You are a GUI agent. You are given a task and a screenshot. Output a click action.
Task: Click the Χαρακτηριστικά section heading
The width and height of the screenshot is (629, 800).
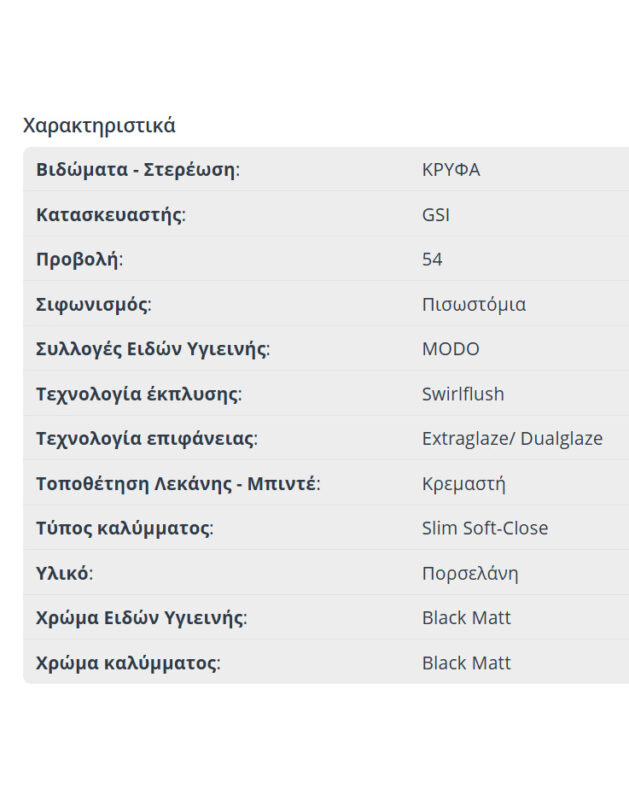pos(99,126)
